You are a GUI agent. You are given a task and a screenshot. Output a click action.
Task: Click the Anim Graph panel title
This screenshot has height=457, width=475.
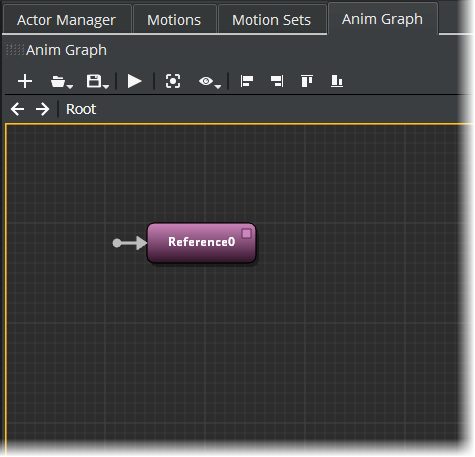pyautogui.click(x=66, y=50)
